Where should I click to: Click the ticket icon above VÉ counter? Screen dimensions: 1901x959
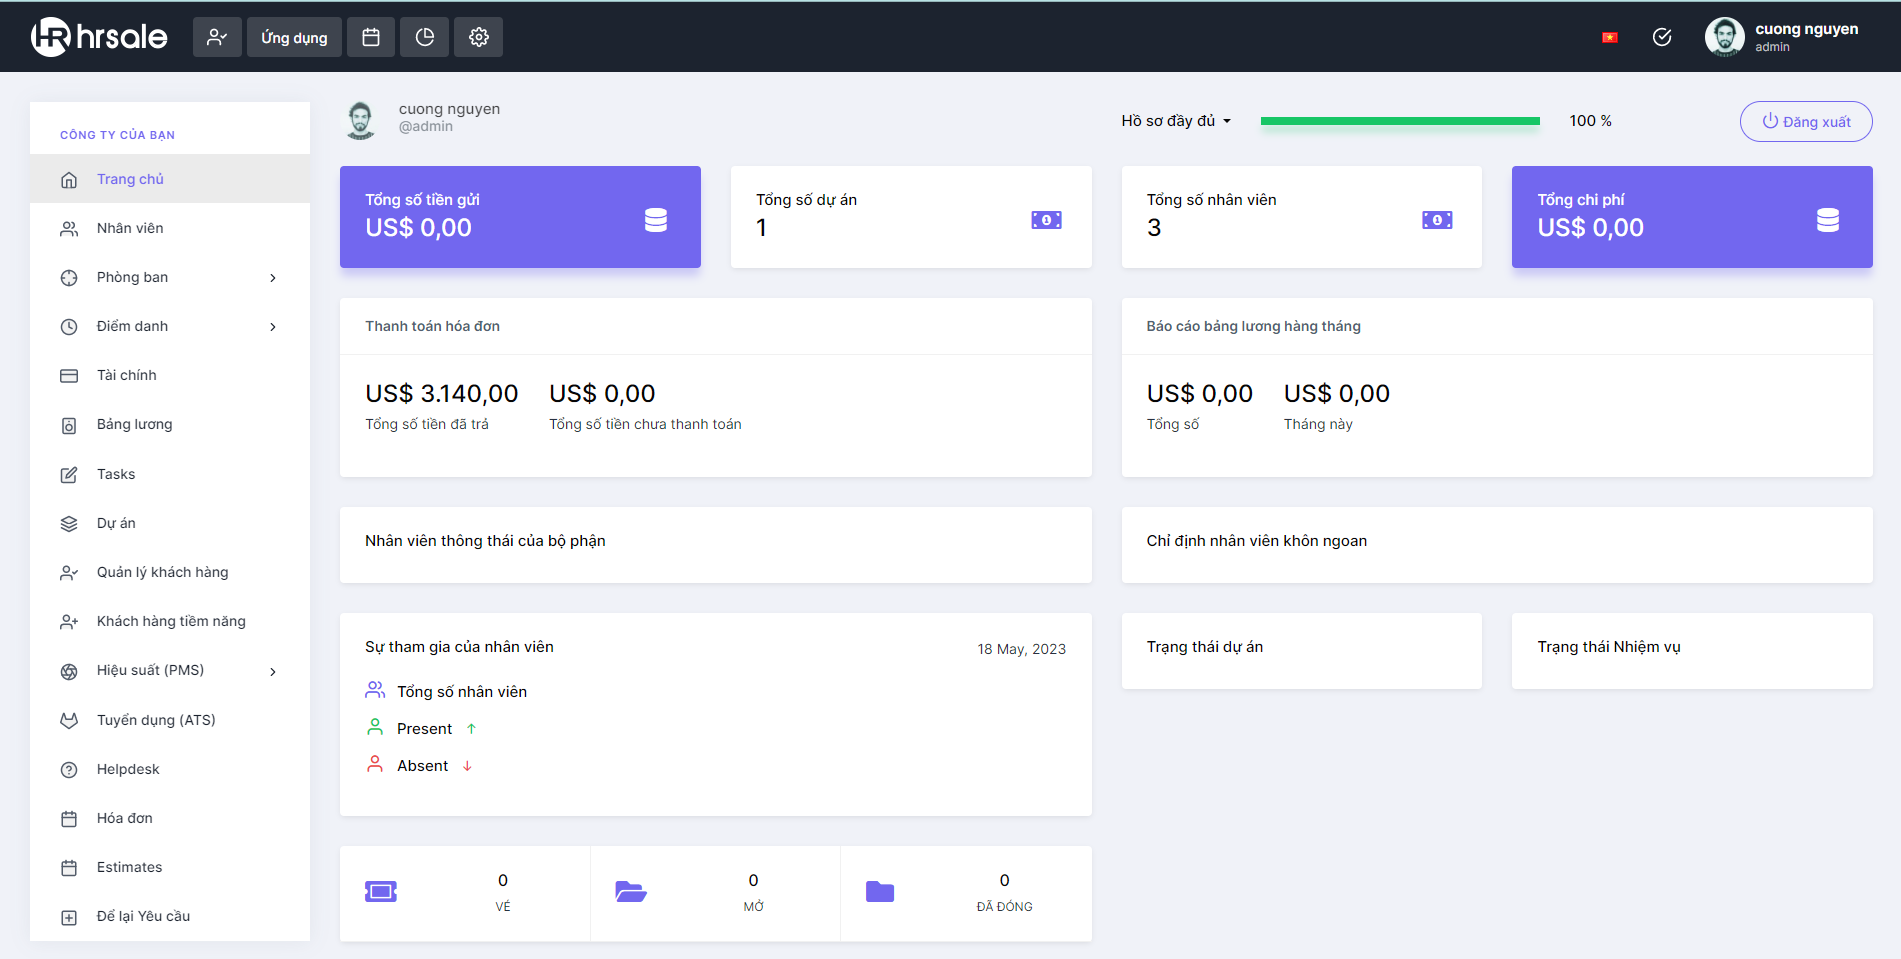[x=381, y=891]
